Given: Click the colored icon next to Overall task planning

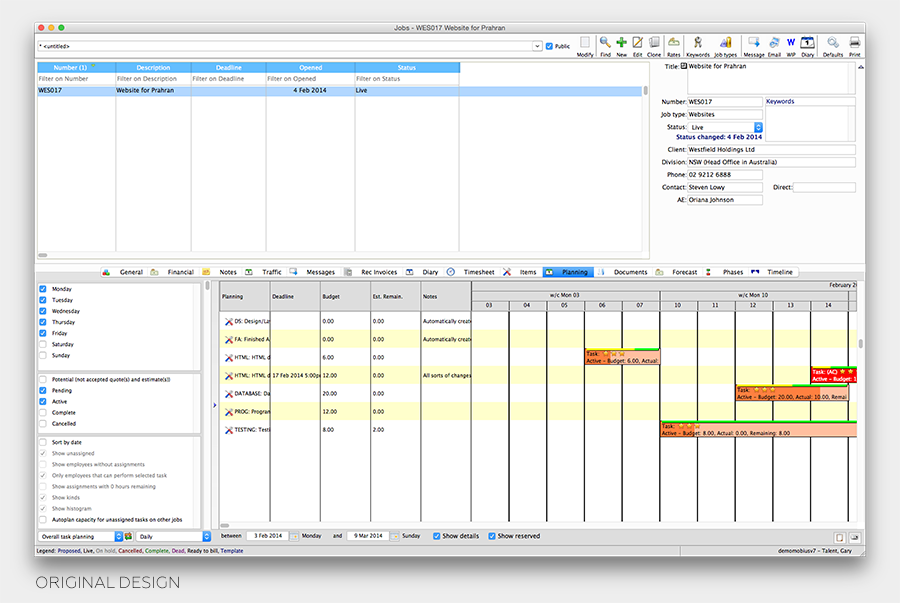Looking at the screenshot, I should 129,536.
